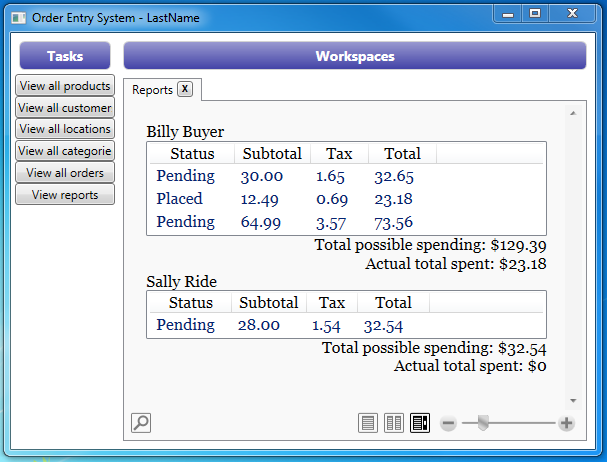Select the Reports tab
This screenshot has width=607, height=462.
152,90
